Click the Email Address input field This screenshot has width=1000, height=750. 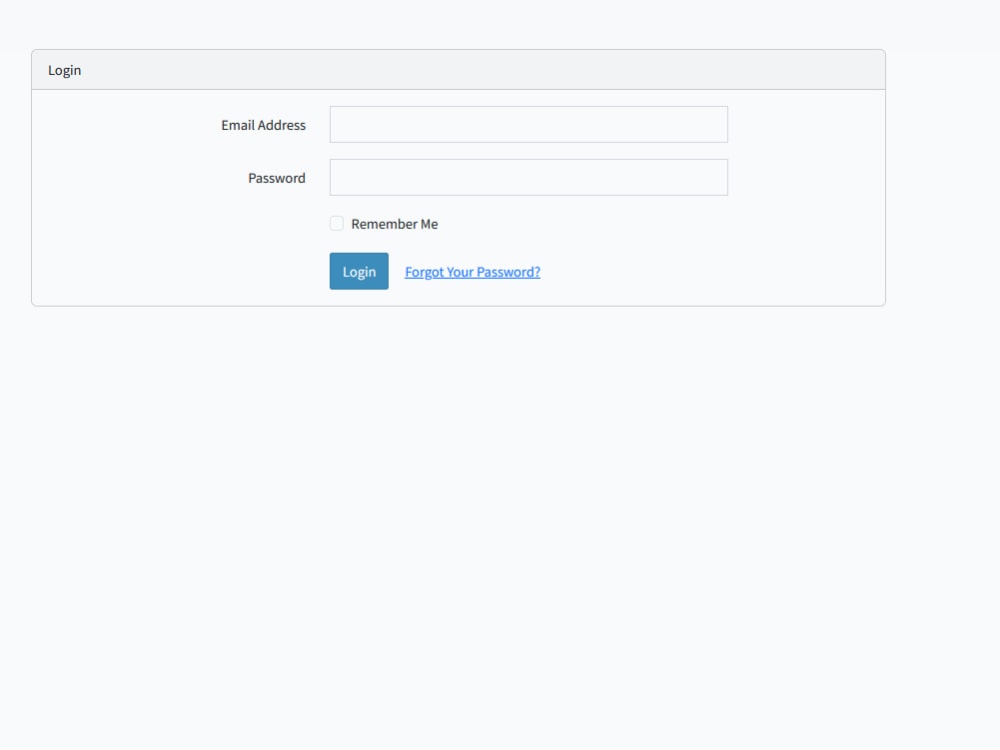coord(528,124)
